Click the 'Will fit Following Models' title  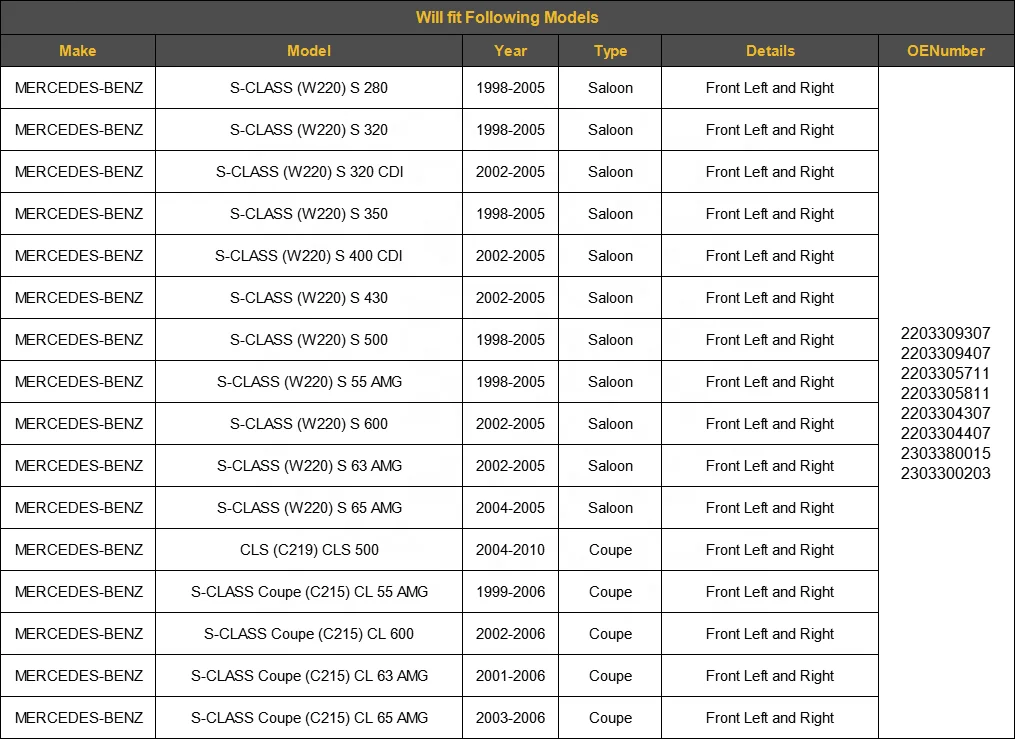pos(507,17)
